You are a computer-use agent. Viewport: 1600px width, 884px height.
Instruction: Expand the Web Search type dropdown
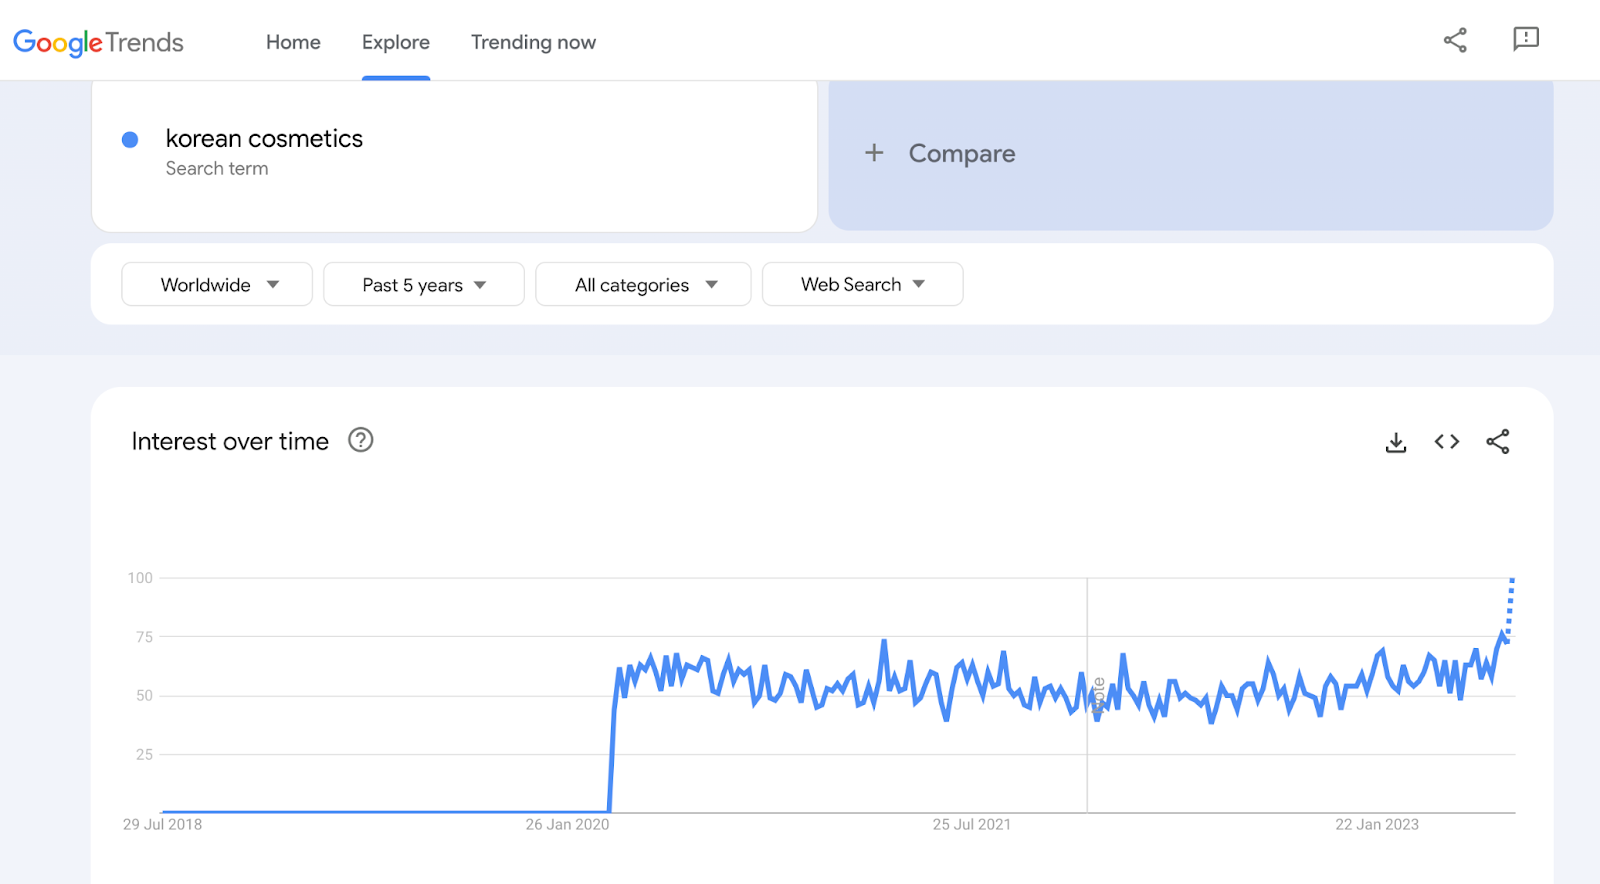pyautogui.click(x=862, y=285)
